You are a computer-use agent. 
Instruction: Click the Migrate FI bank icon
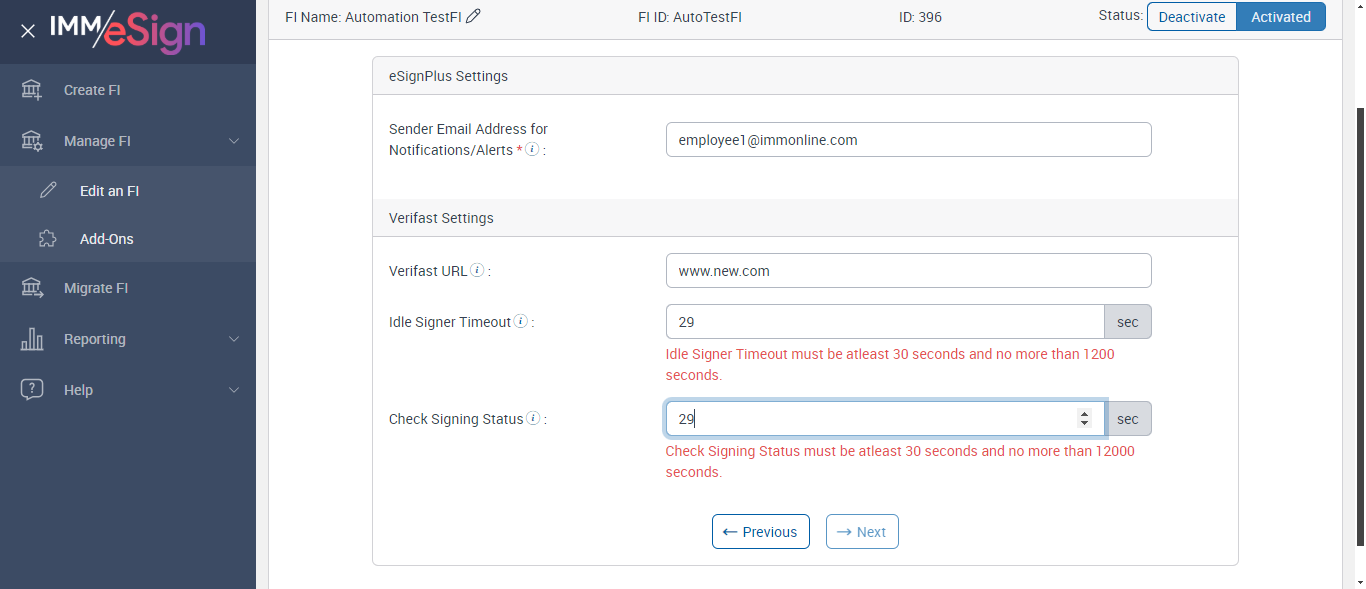(32, 288)
